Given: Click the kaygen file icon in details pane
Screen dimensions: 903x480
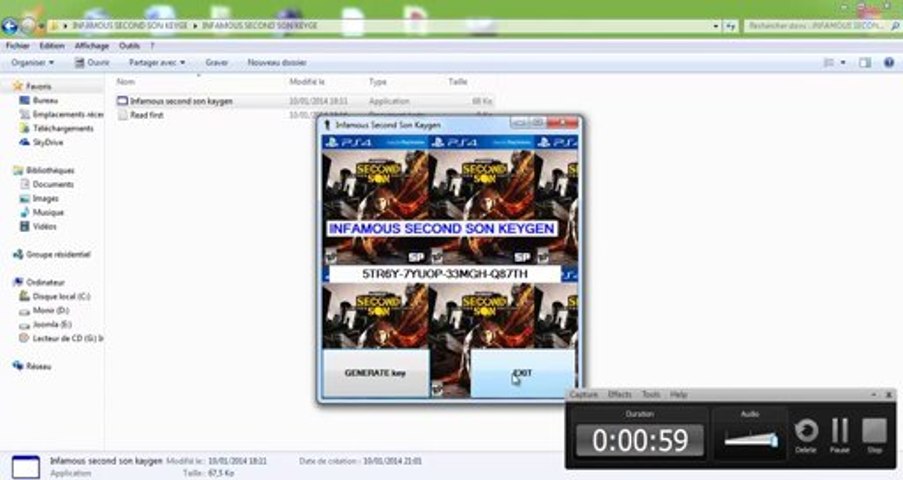Looking at the screenshot, I should pos(26,467).
